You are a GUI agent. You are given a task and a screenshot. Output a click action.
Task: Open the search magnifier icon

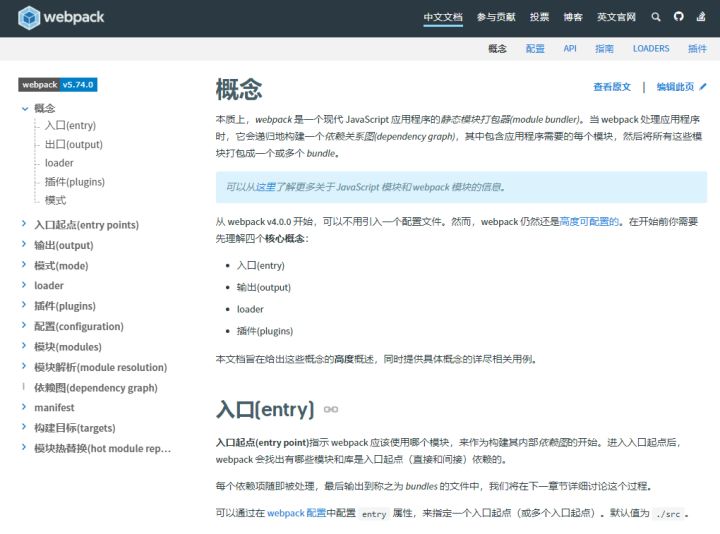click(656, 17)
